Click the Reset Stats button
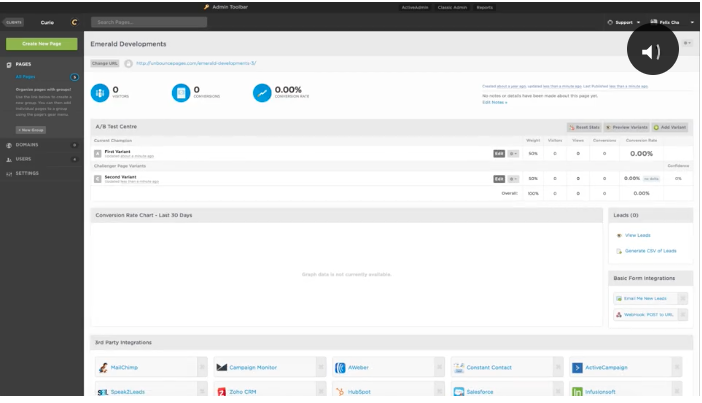702x403 pixels. 584,128
